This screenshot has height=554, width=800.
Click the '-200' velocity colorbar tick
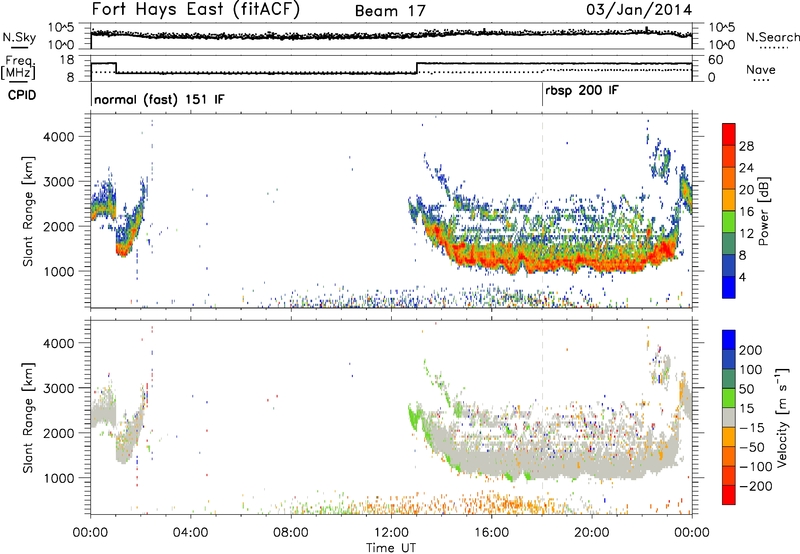point(755,486)
